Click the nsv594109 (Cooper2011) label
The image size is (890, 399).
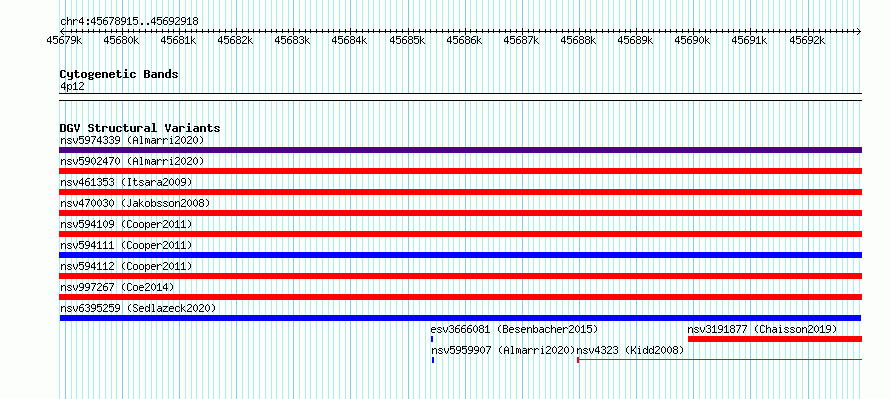coord(126,224)
